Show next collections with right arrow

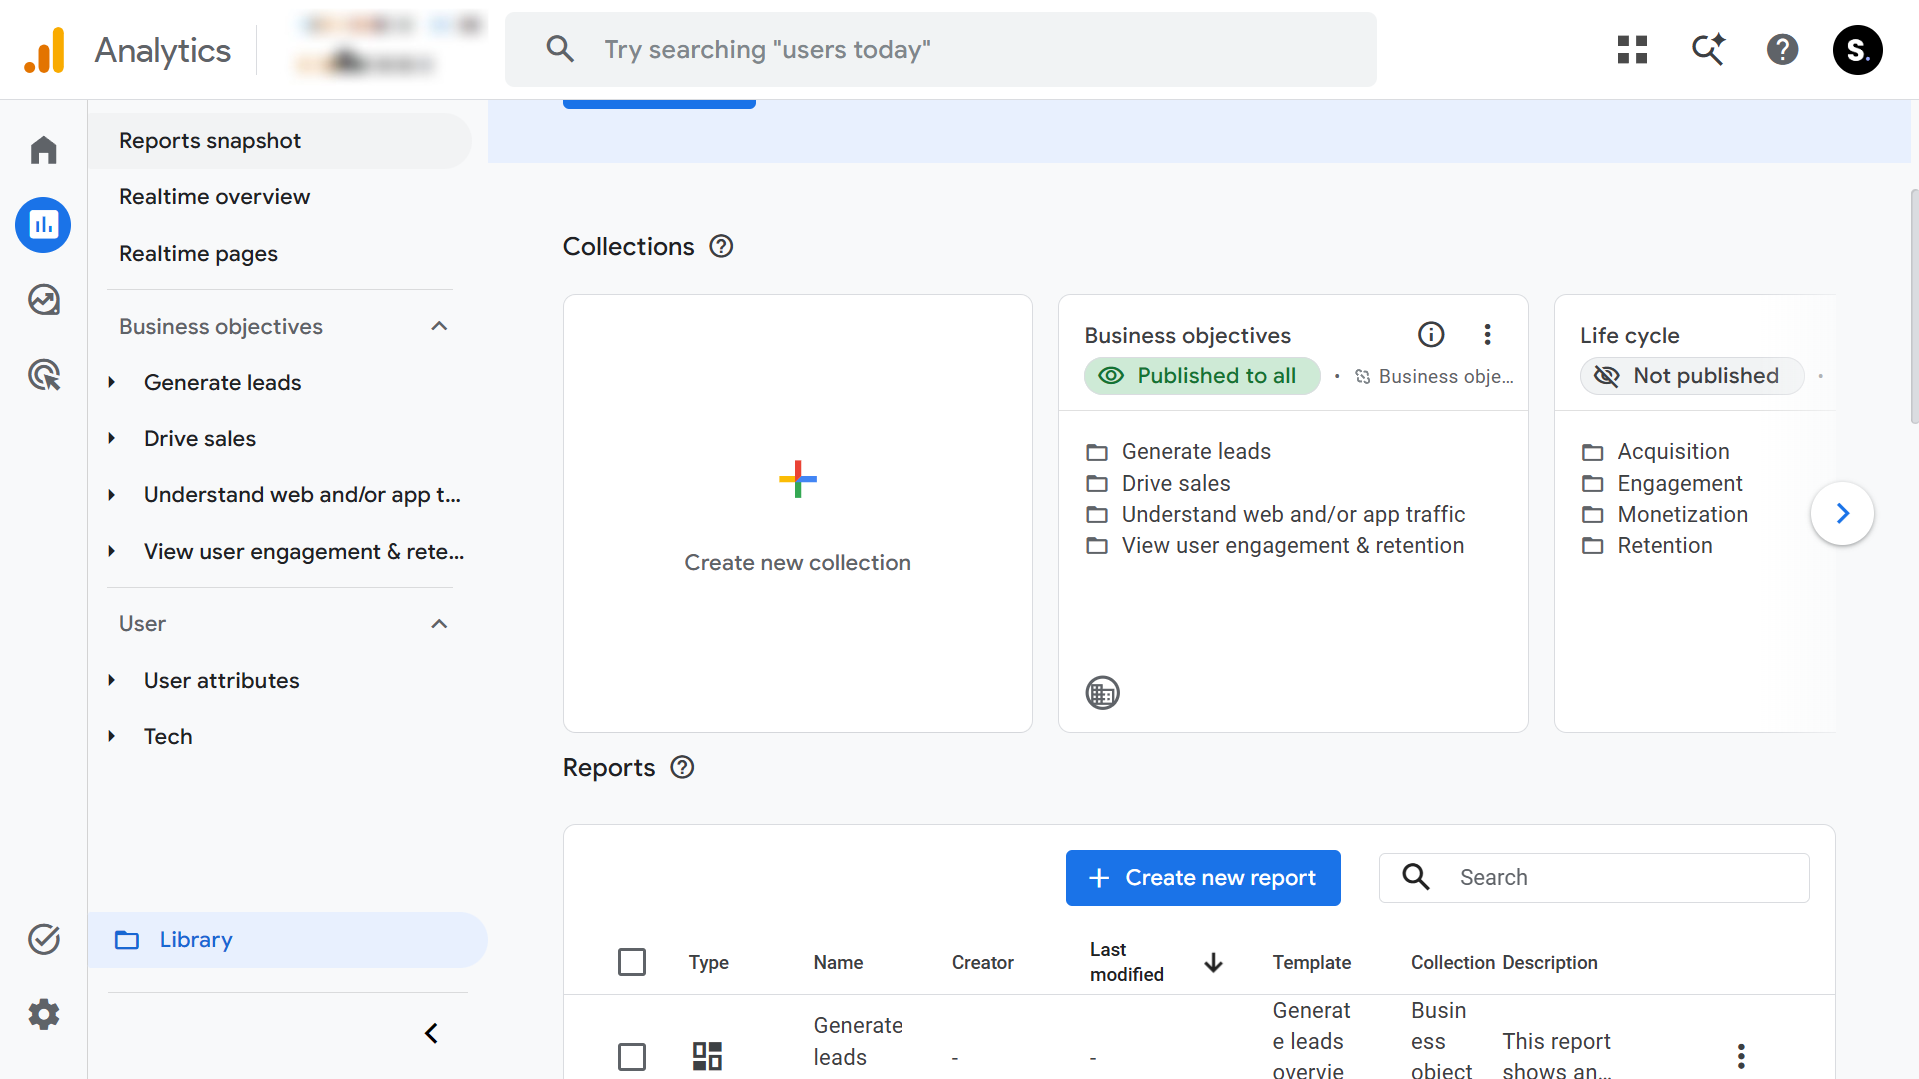coord(1842,513)
